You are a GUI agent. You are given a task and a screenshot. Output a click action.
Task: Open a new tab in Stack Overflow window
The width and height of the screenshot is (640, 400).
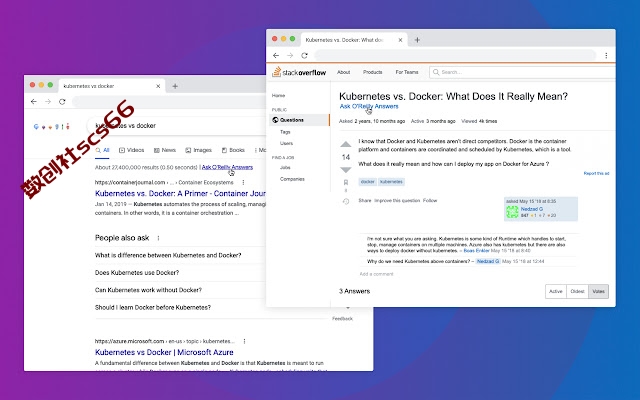tap(417, 40)
